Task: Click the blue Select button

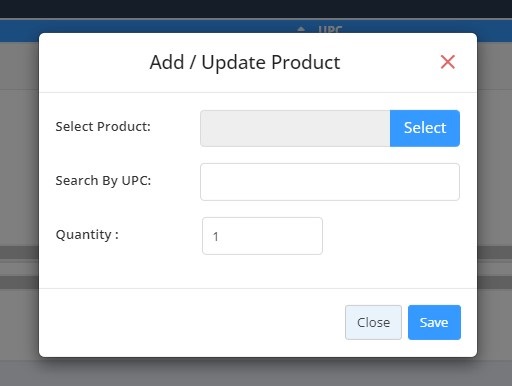Action: point(425,128)
